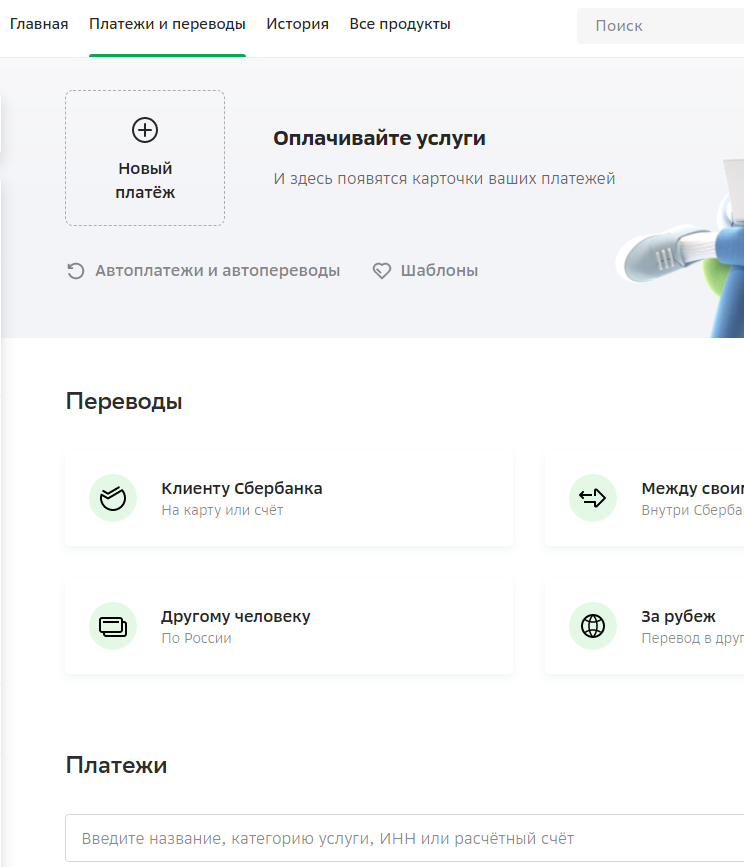This screenshot has width=744, height=867.
Task: Open the За рубеж transfer option
Action: click(x=645, y=626)
